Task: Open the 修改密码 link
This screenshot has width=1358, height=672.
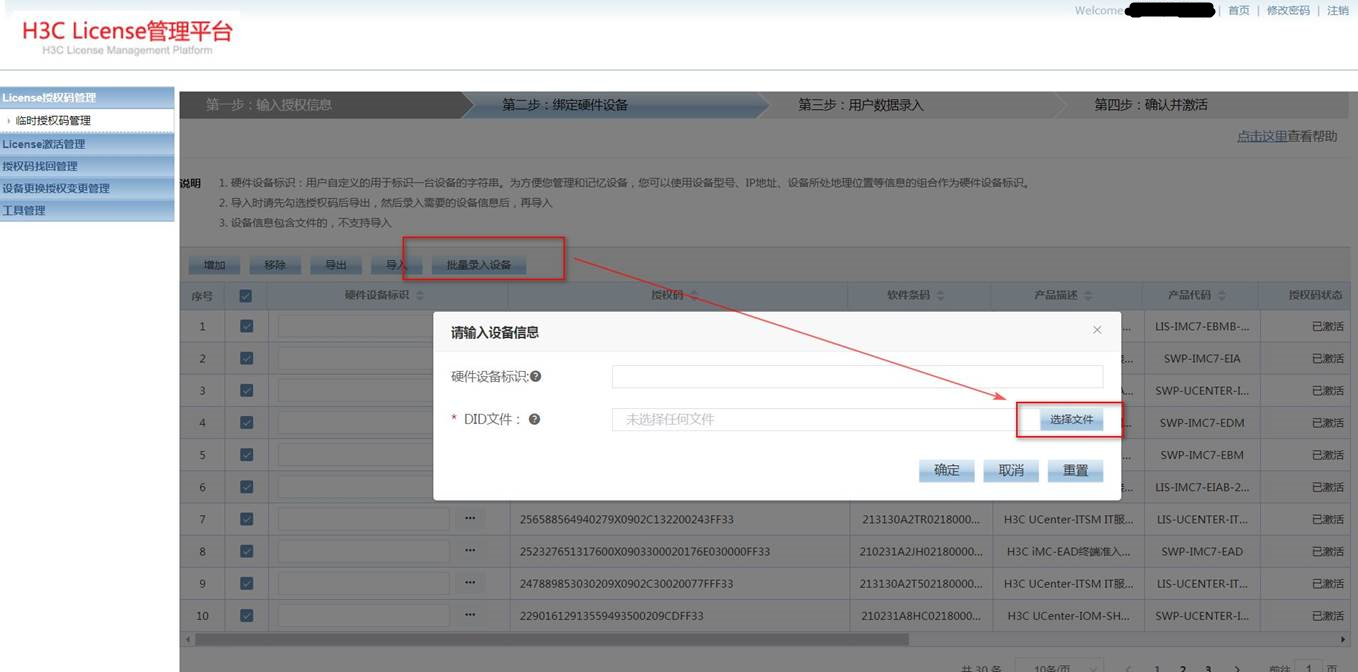Action: click(1288, 10)
